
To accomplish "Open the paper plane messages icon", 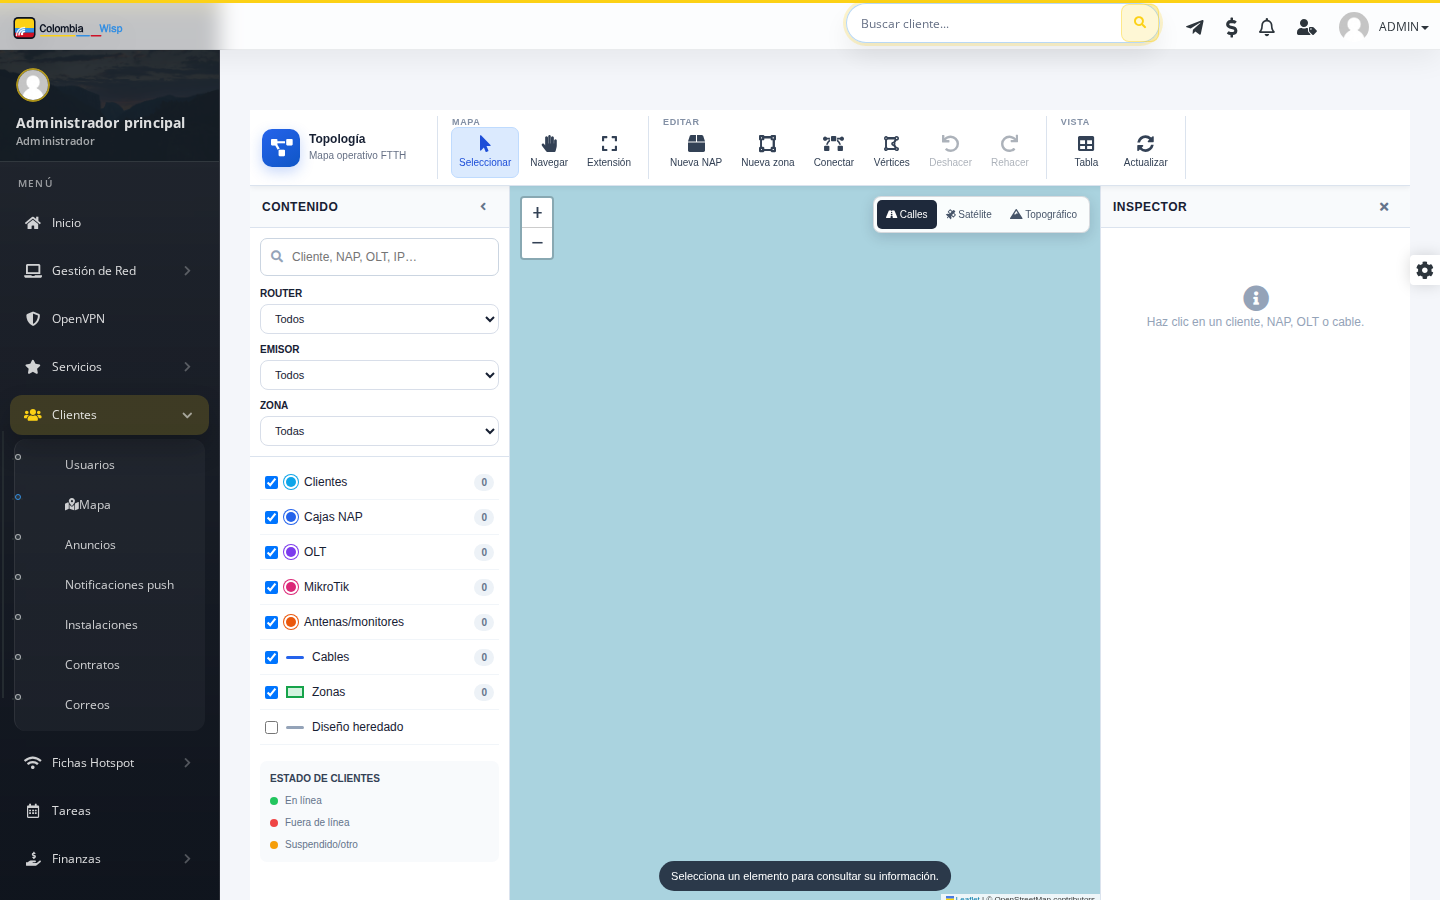I will coord(1195,27).
